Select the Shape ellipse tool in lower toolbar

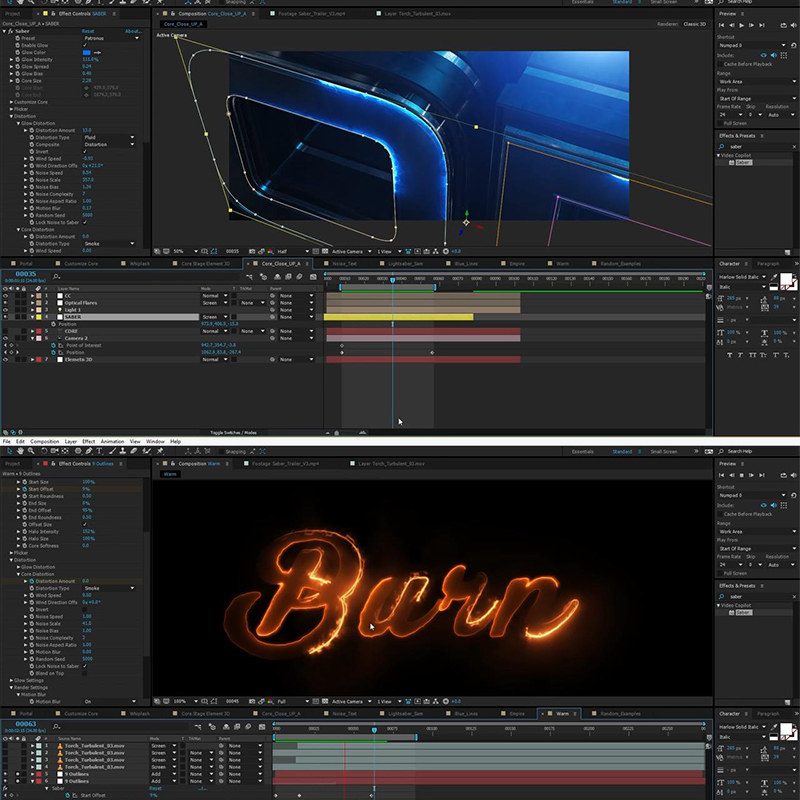(x=78, y=451)
